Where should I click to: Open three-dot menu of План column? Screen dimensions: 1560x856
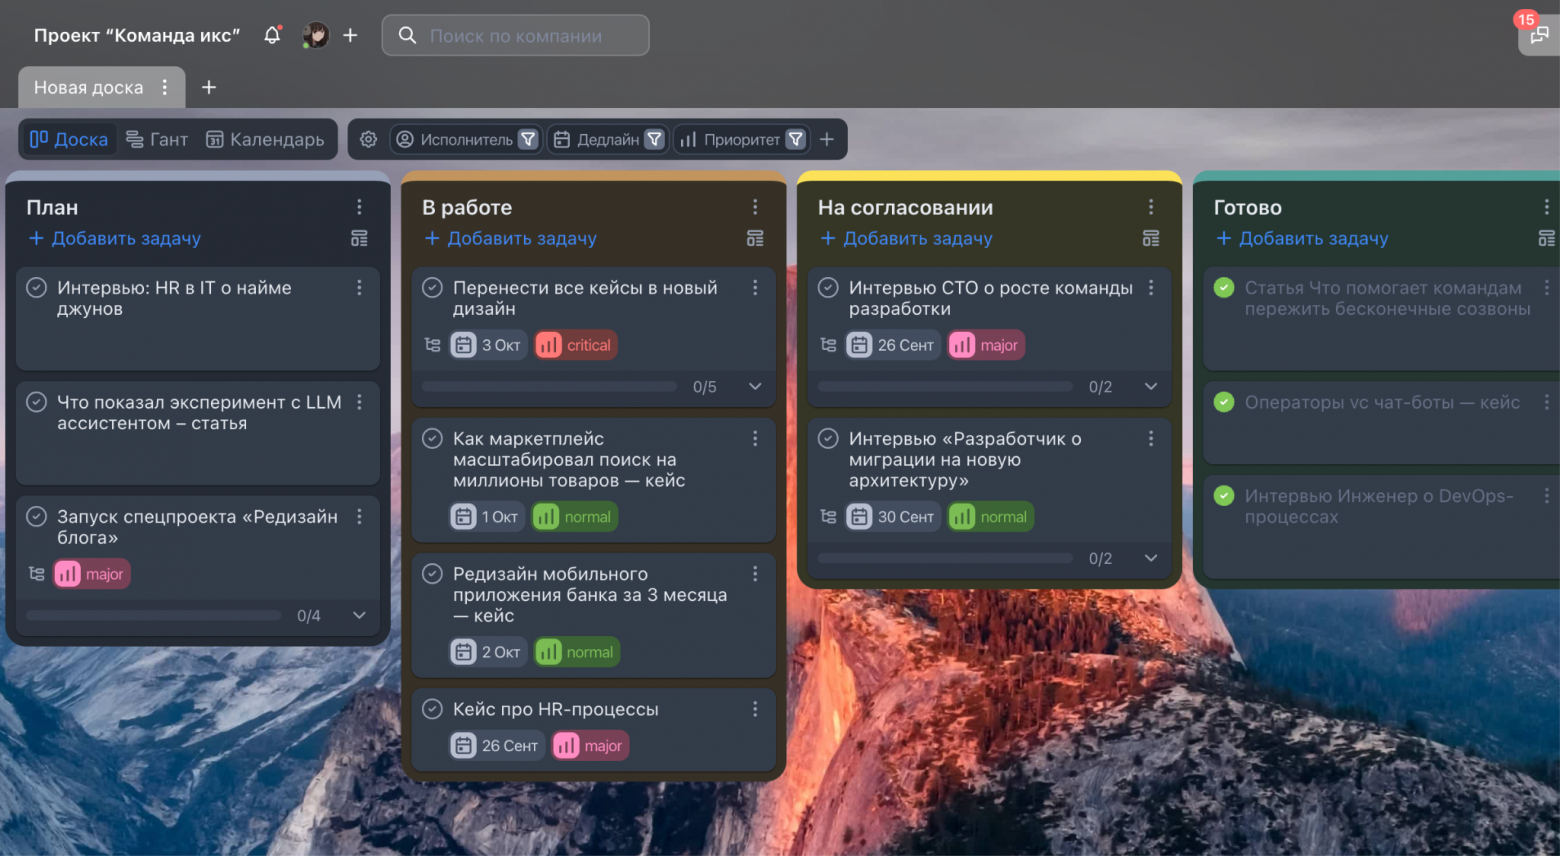(359, 207)
